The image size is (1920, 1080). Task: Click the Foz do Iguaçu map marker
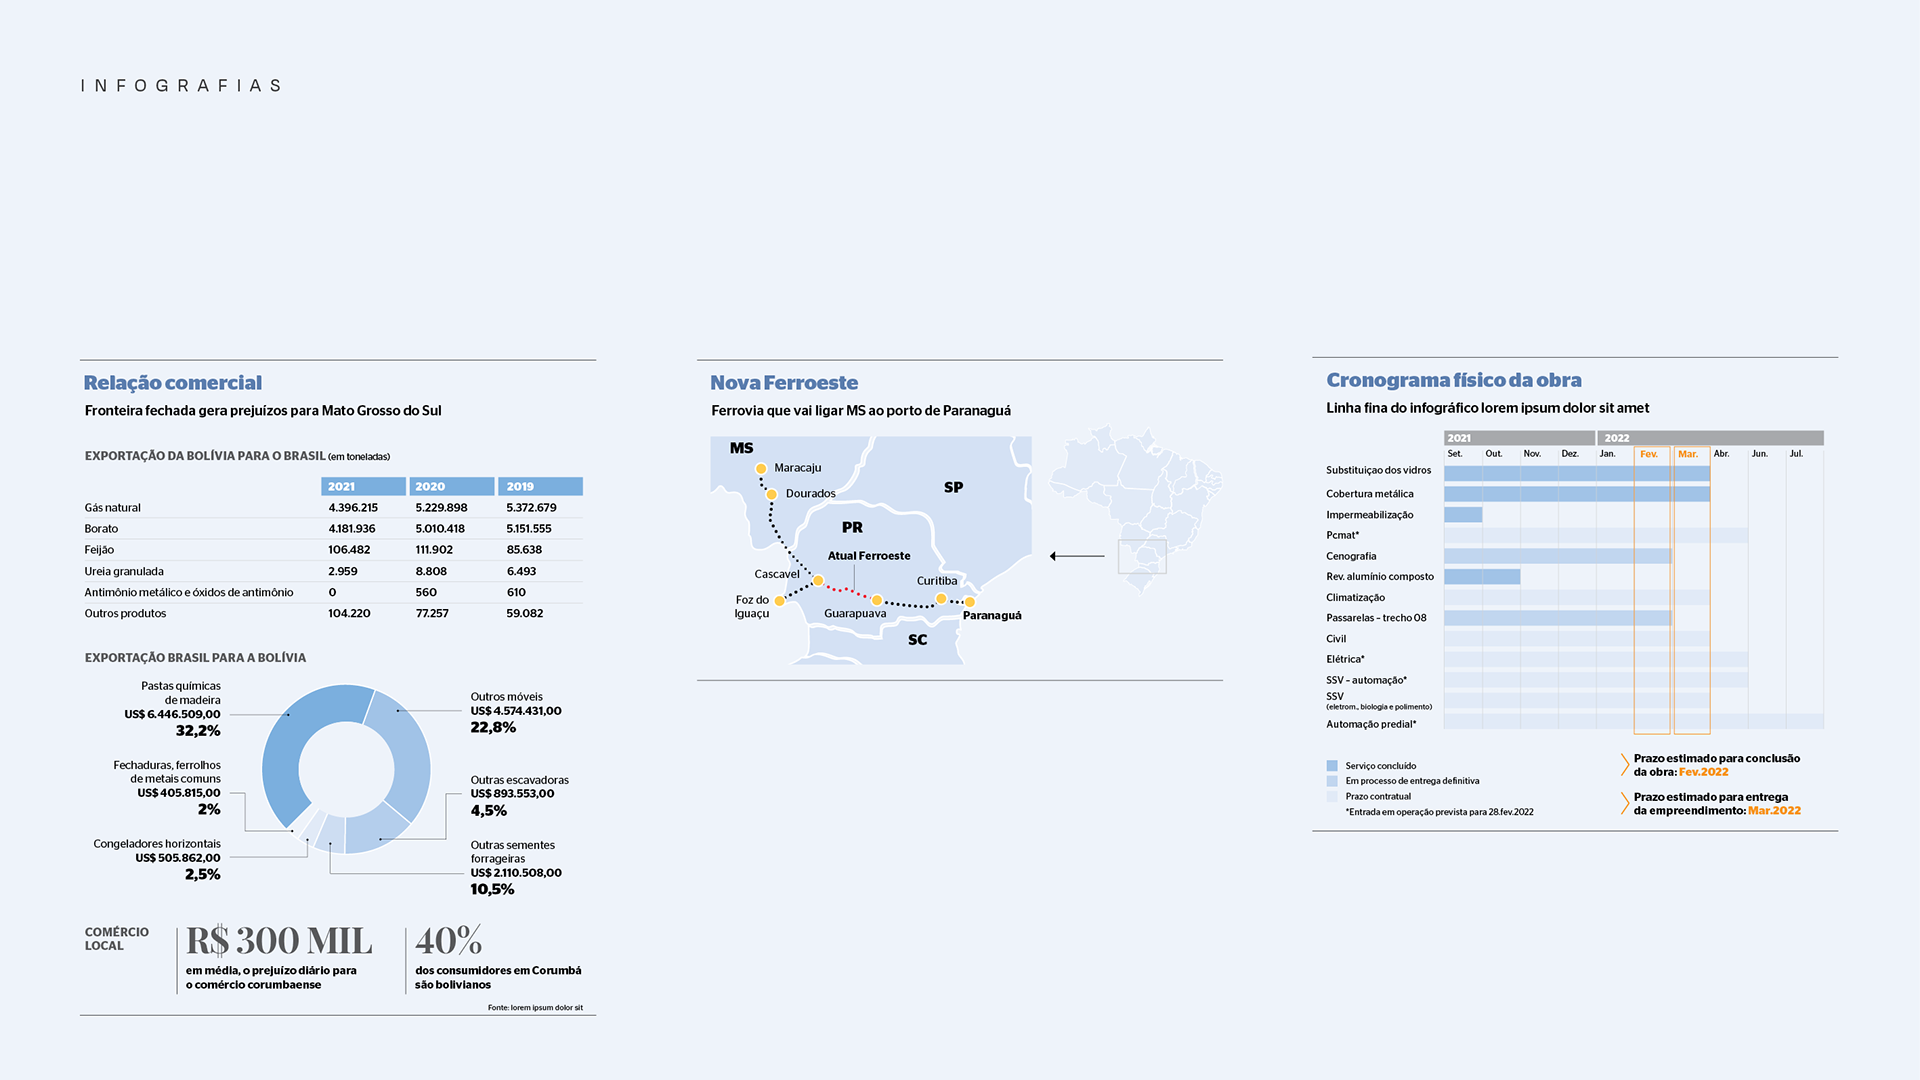click(780, 601)
